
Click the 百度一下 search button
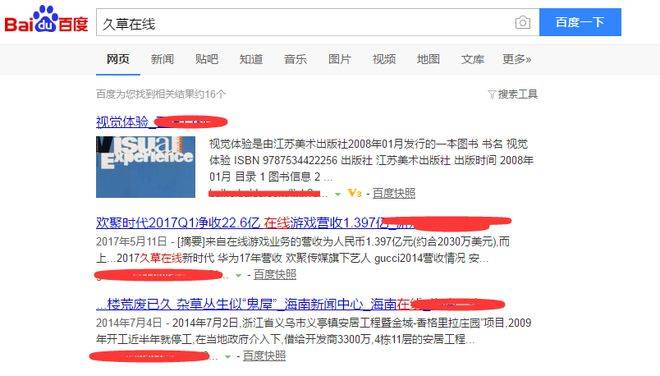(x=580, y=22)
